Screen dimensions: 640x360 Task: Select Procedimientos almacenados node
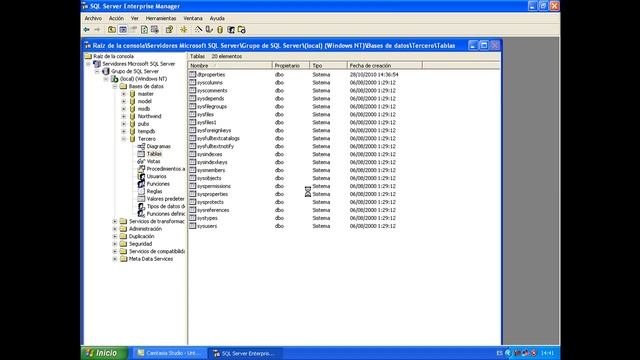[x=166, y=169]
